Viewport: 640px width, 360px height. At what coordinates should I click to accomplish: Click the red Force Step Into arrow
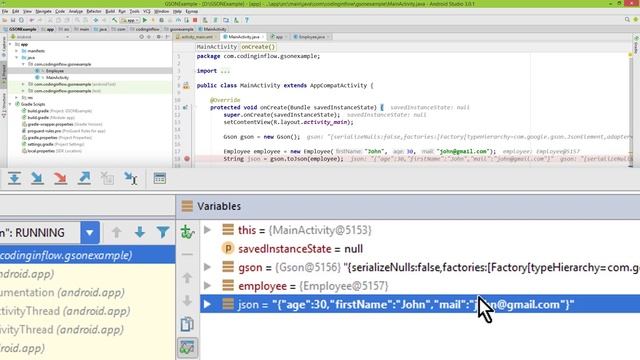[60, 178]
